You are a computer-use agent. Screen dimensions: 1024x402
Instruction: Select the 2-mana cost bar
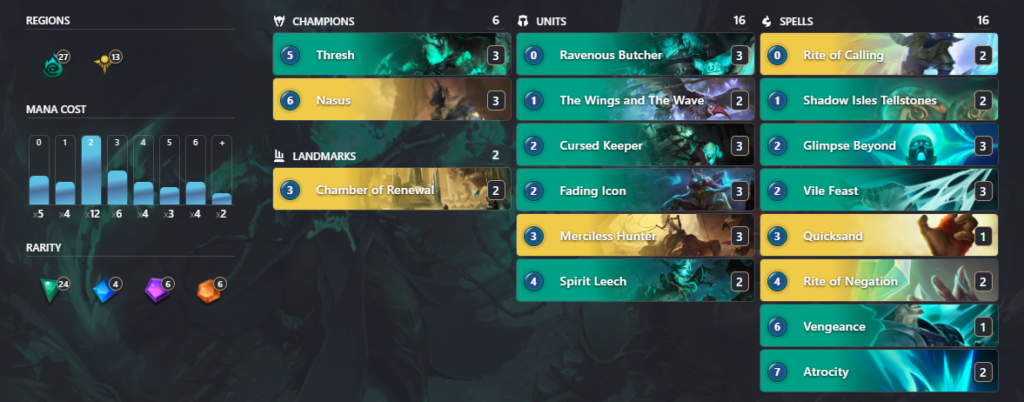pyautogui.click(x=91, y=170)
